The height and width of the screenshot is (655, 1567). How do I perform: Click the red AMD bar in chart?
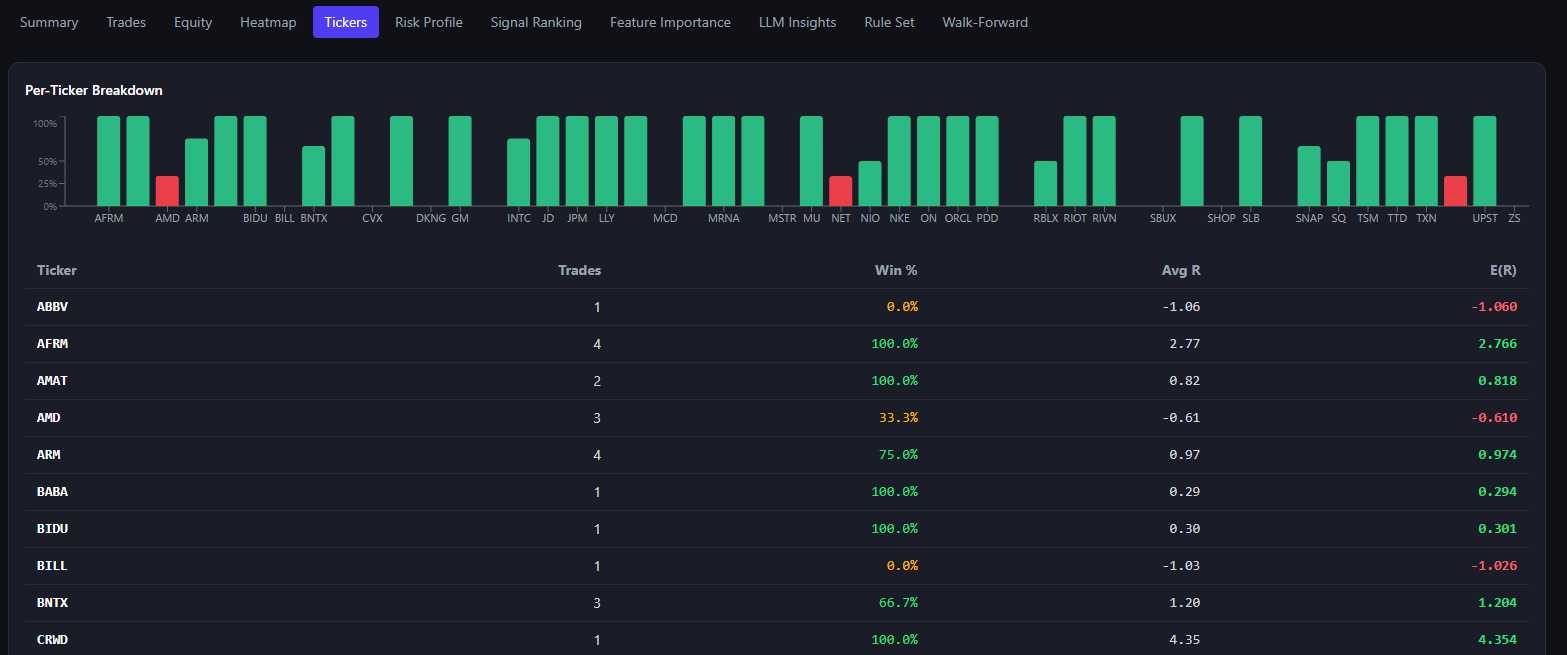167,191
